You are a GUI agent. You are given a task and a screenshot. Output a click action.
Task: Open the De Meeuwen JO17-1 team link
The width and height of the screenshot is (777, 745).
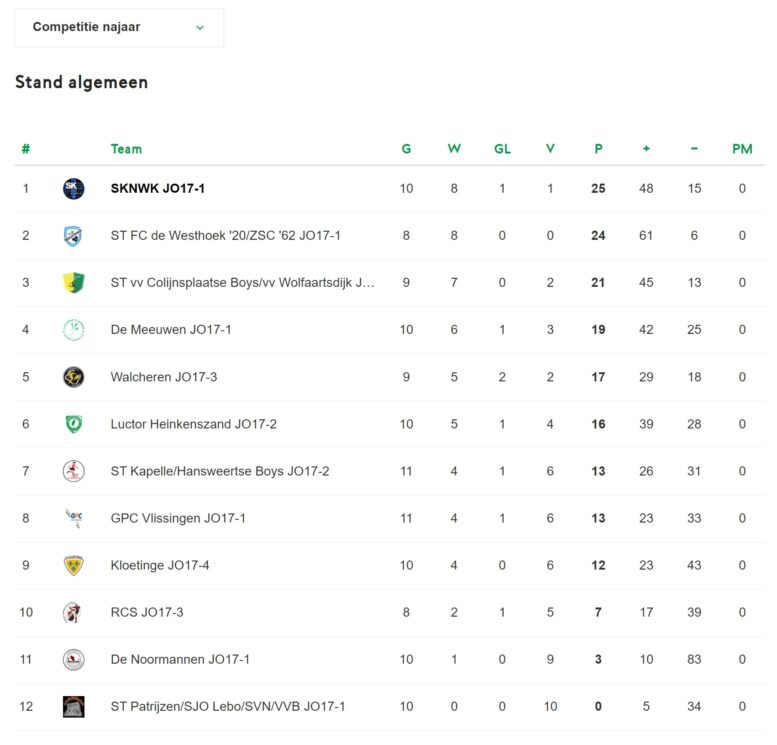point(171,330)
